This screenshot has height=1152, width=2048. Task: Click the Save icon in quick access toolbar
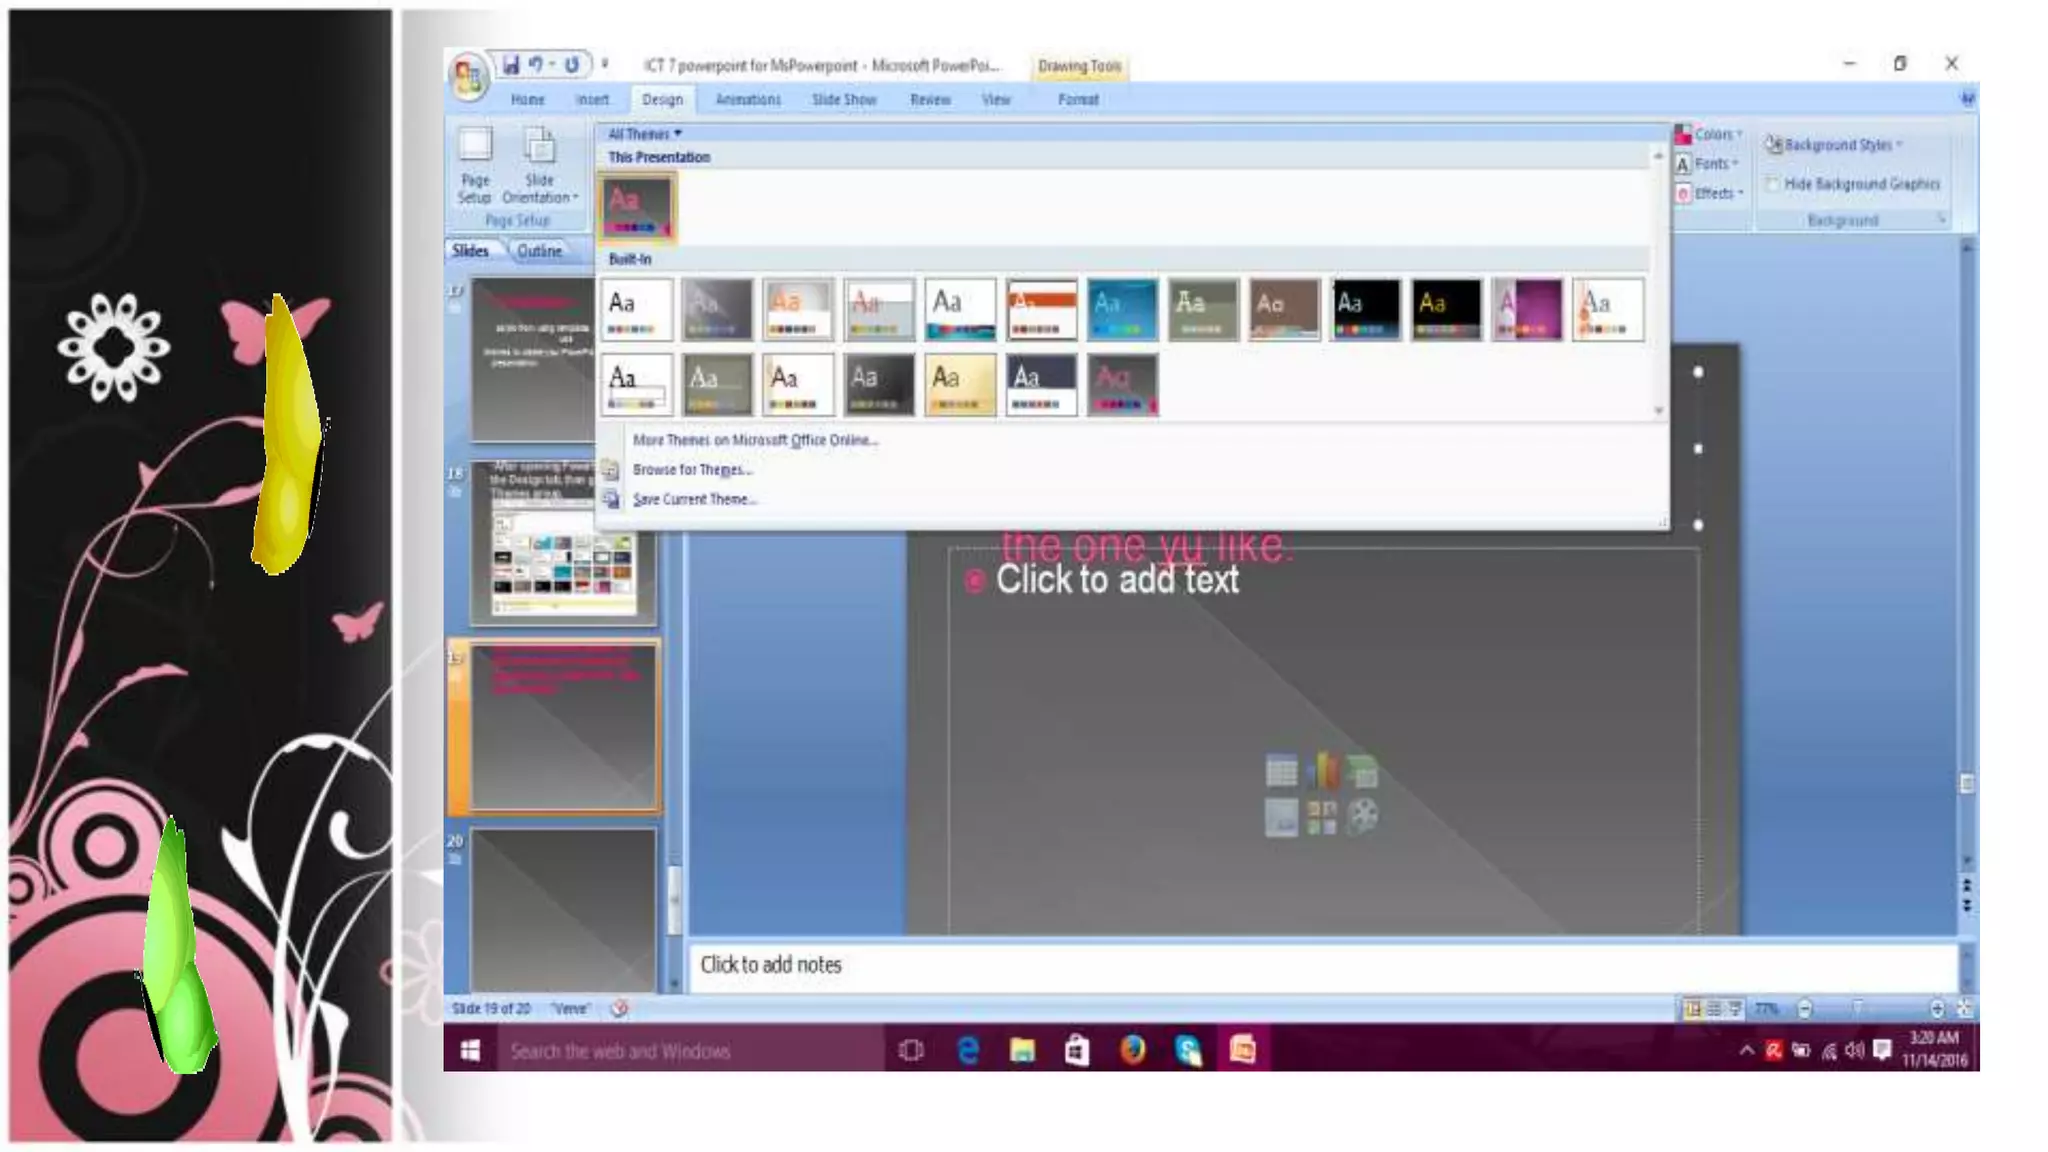pos(511,65)
